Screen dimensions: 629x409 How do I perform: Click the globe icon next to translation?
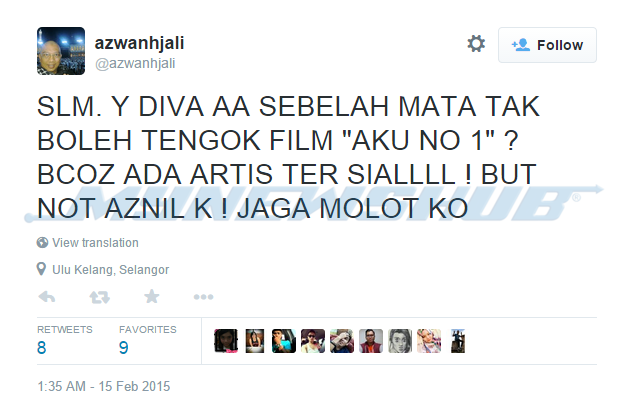point(42,243)
